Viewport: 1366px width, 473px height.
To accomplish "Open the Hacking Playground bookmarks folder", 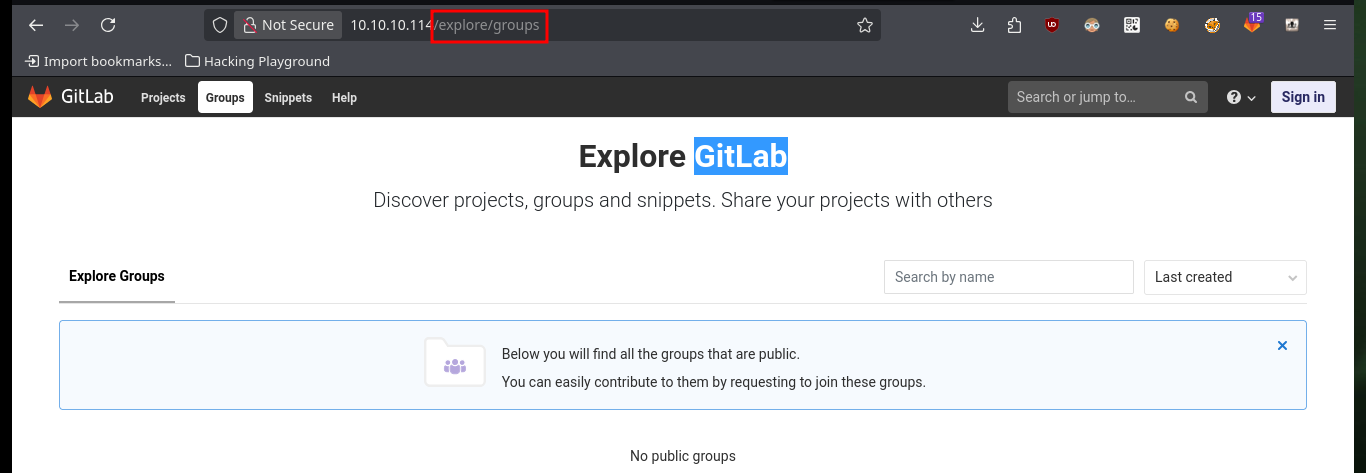I will [258, 61].
